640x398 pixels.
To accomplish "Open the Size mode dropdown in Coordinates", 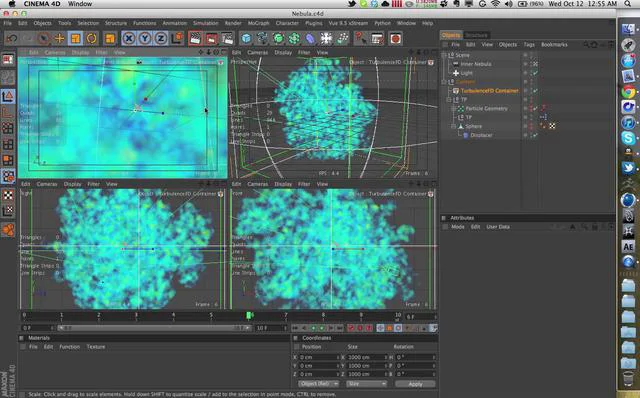I will (x=366, y=384).
